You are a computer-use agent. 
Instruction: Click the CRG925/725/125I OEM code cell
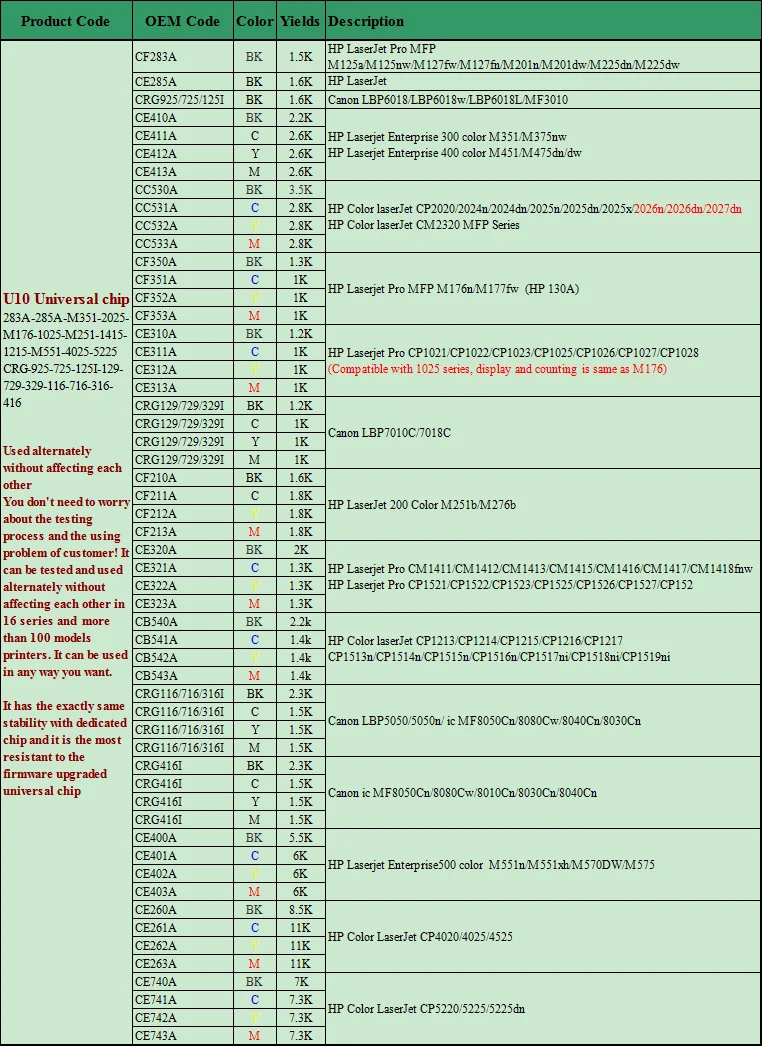[183, 99]
